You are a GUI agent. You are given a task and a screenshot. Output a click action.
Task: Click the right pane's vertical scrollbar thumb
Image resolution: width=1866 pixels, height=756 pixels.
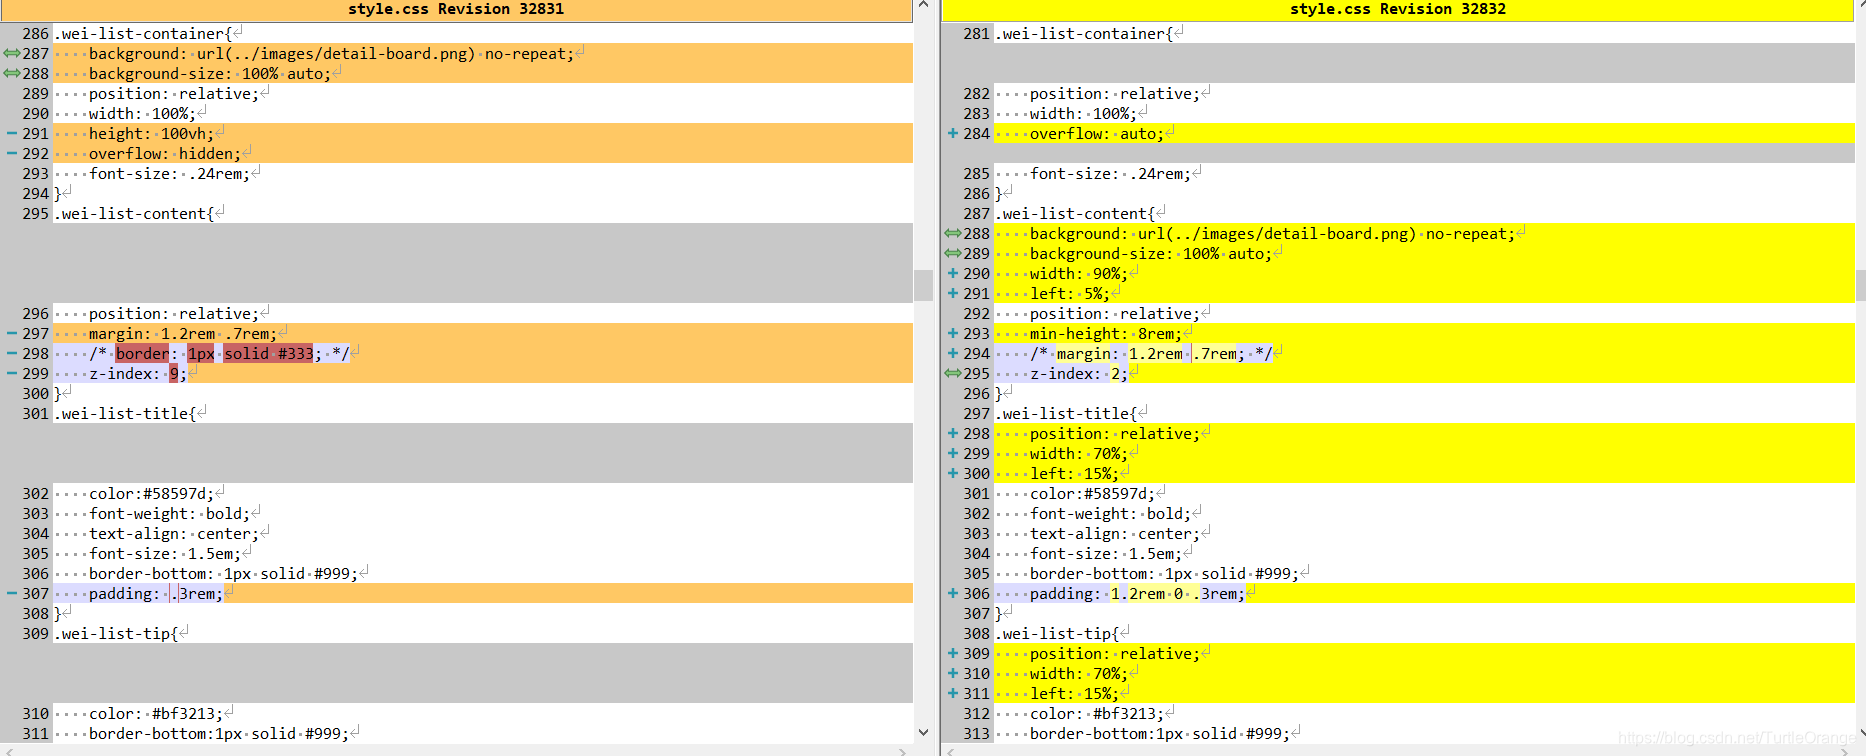point(1860,285)
